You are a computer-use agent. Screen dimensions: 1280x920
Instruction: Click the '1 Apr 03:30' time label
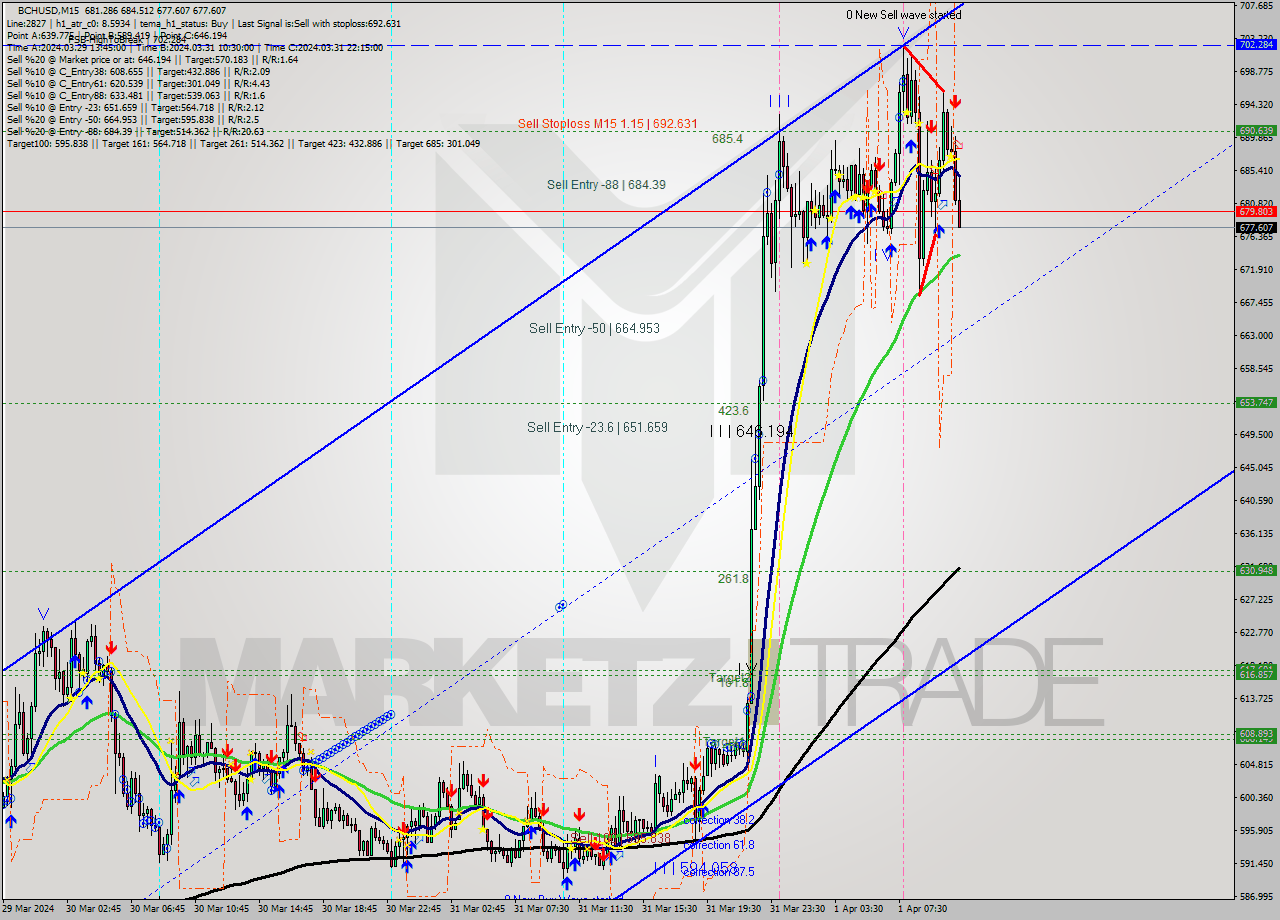tap(858, 909)
